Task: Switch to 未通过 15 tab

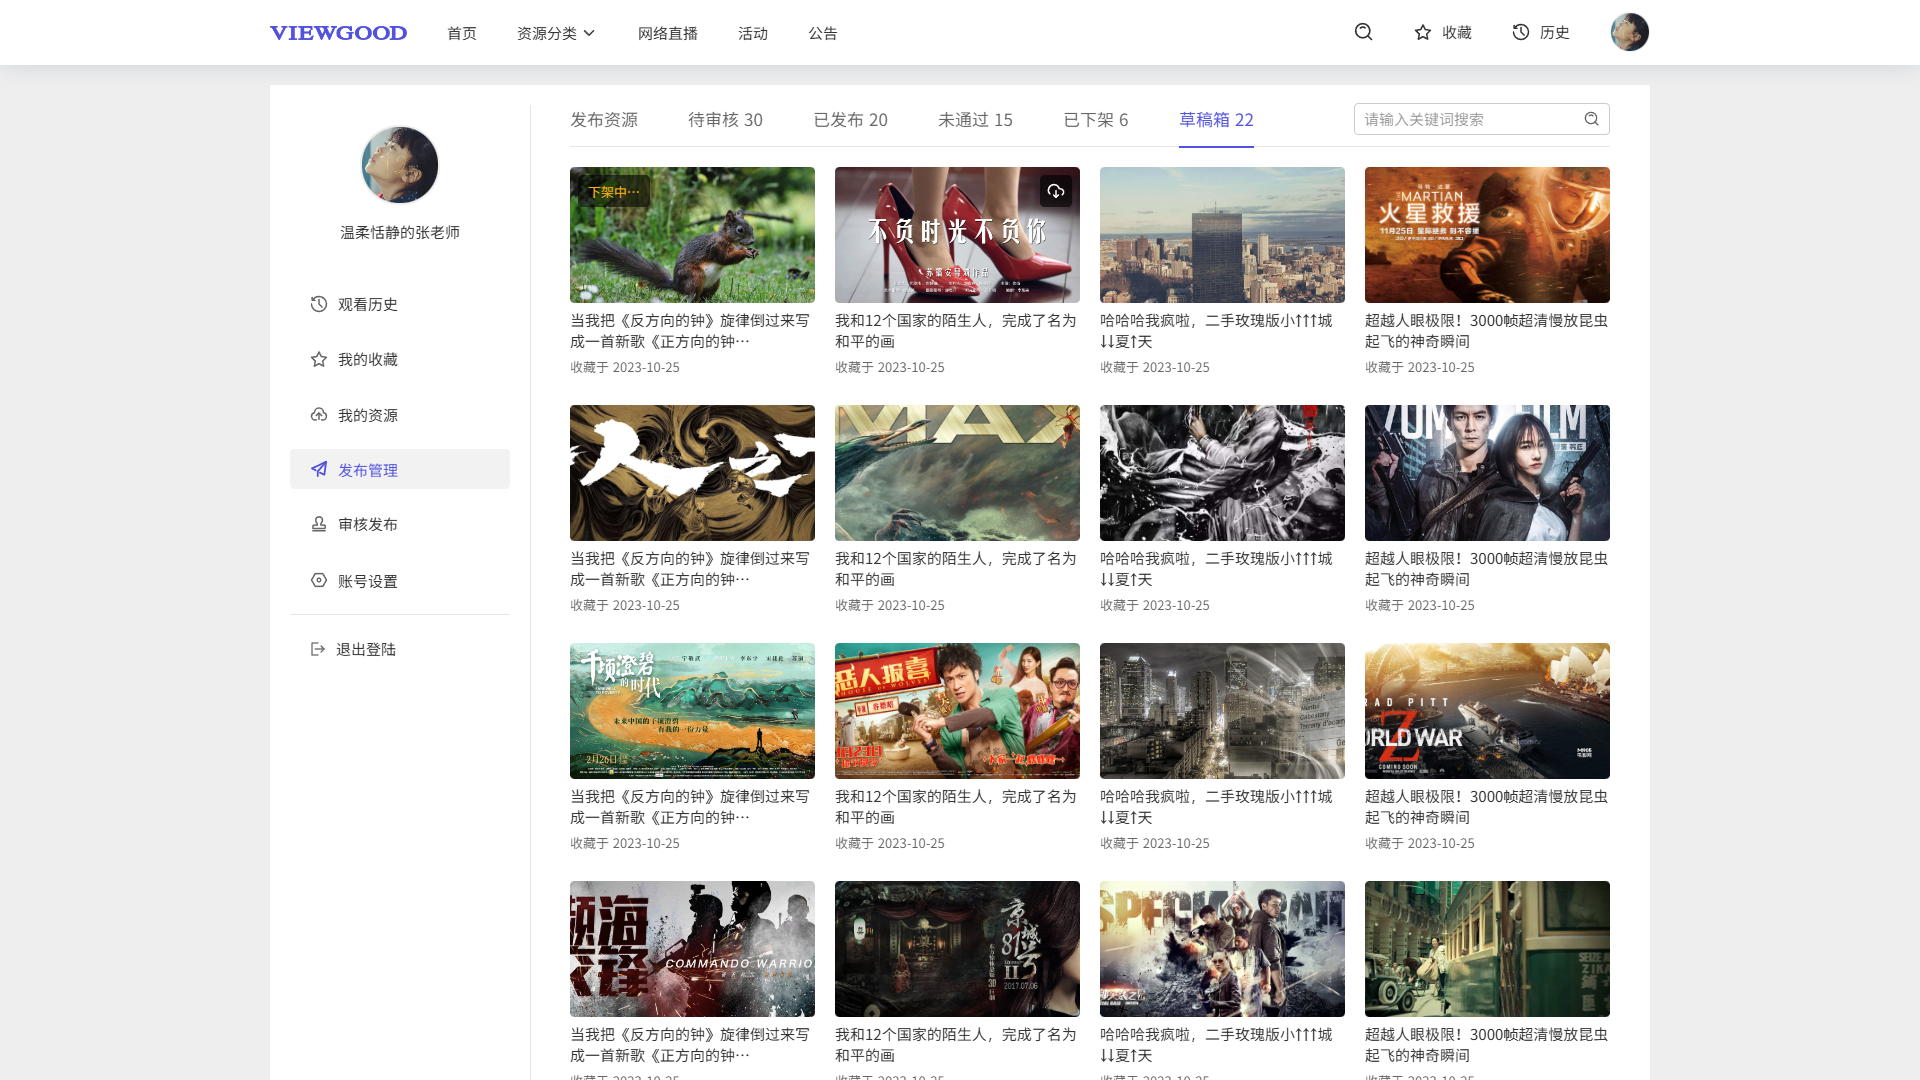Action: [x=975, y=120]
